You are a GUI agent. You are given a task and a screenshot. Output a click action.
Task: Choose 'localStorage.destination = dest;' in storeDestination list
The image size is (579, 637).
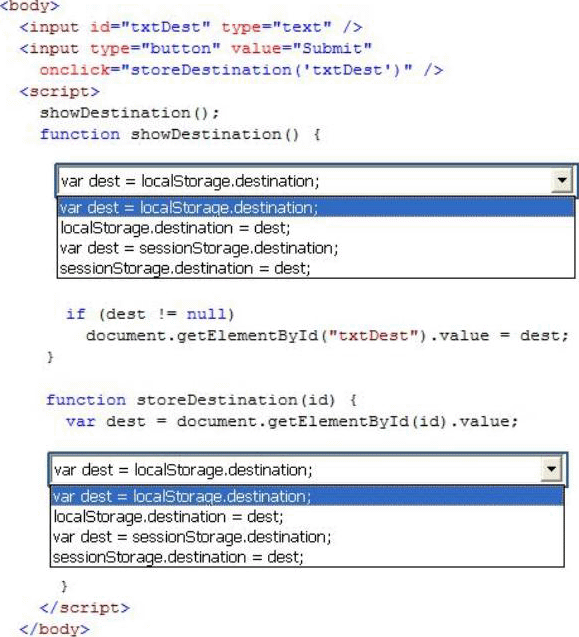tap(307, 517)
